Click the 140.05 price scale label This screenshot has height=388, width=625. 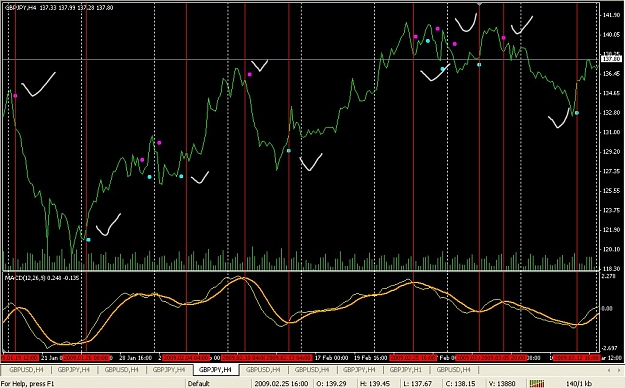pyautogui.click(x=611, y=35)
